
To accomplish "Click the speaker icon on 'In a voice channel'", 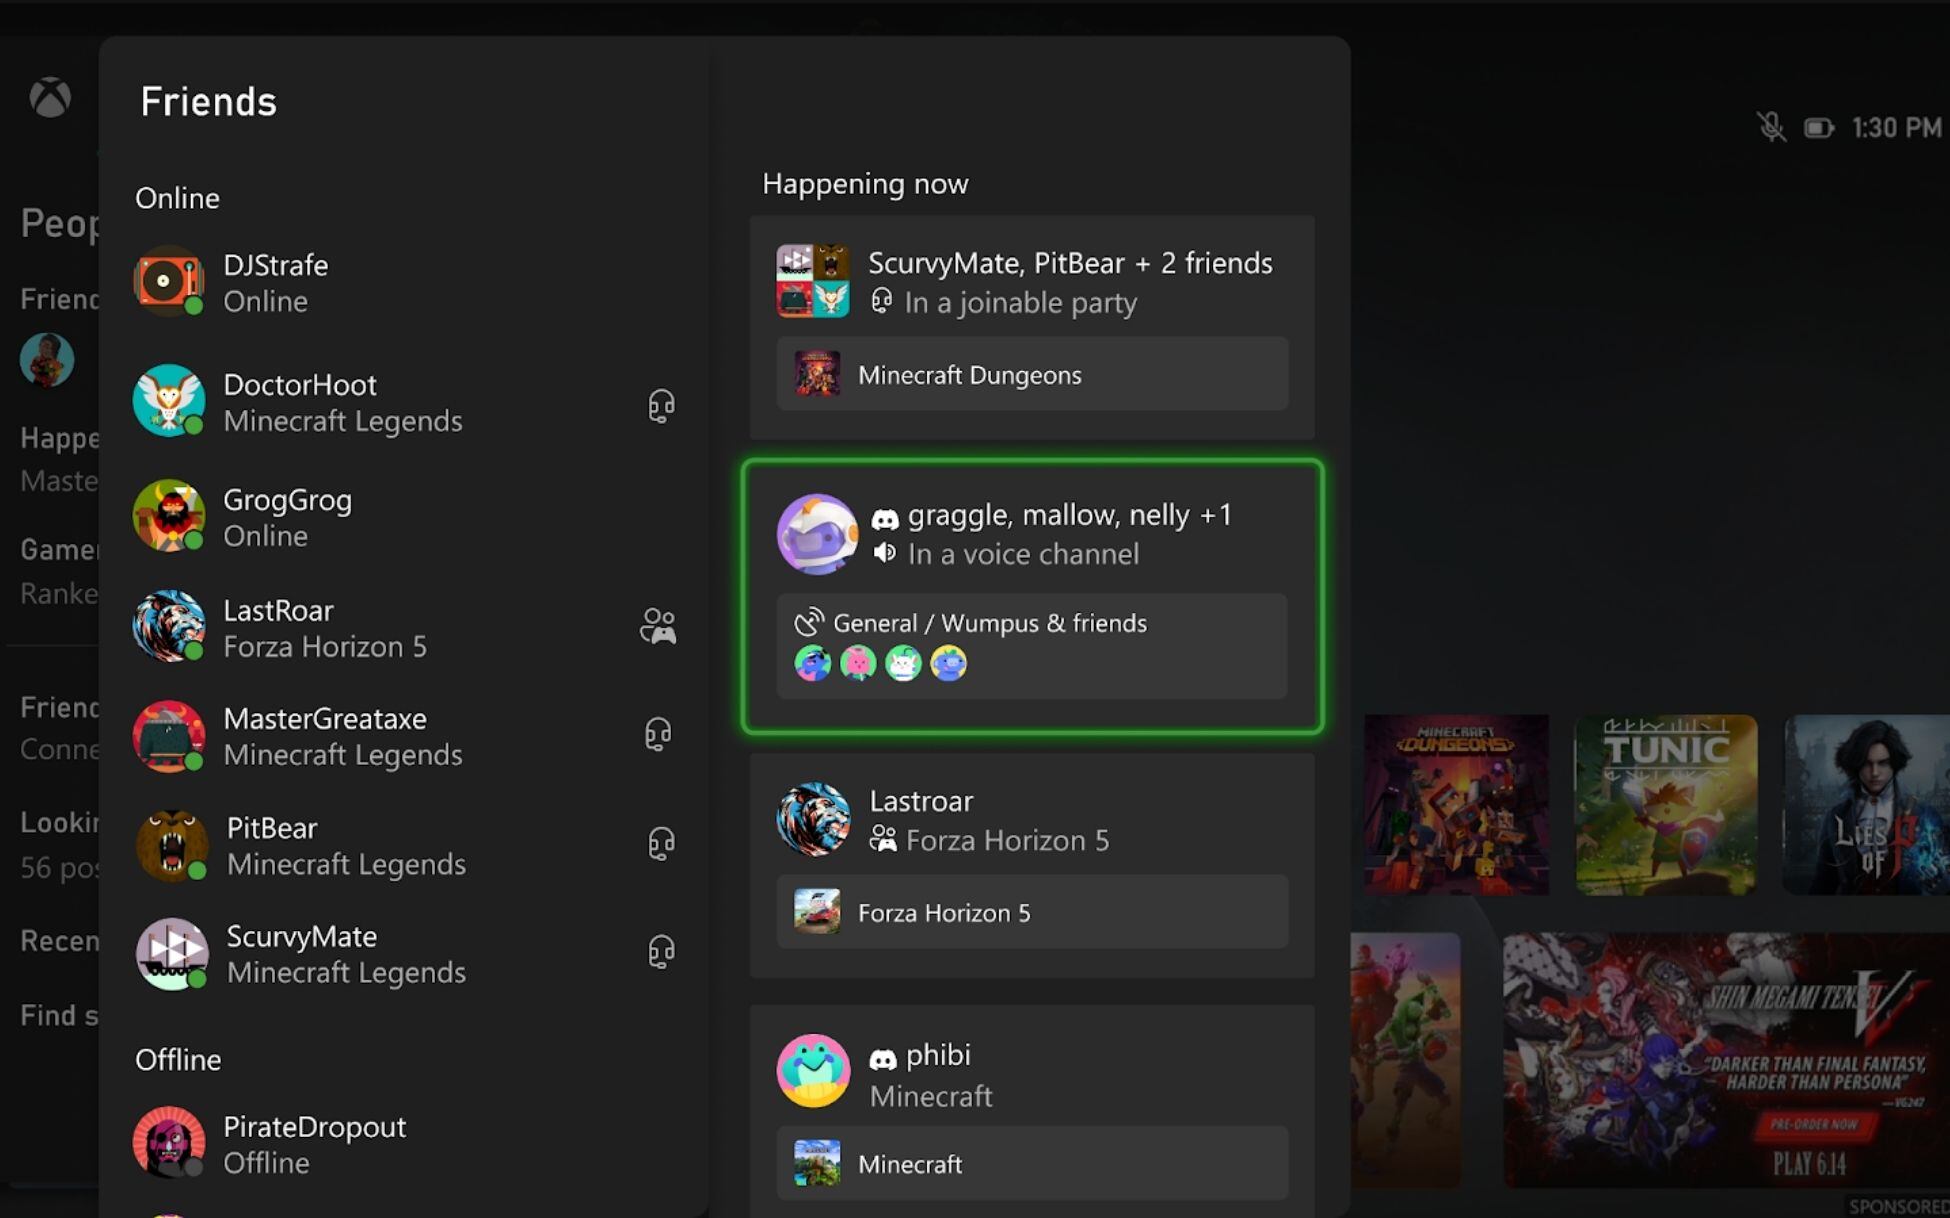I will tap(884, 554).
